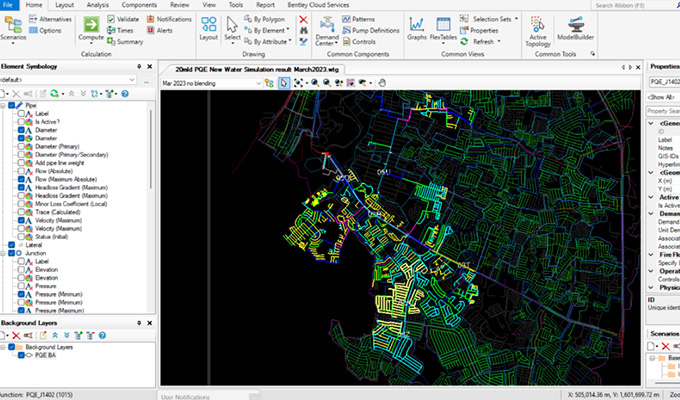Uncheck Flow (Maximum Absolute) symbology

(21, 180)
